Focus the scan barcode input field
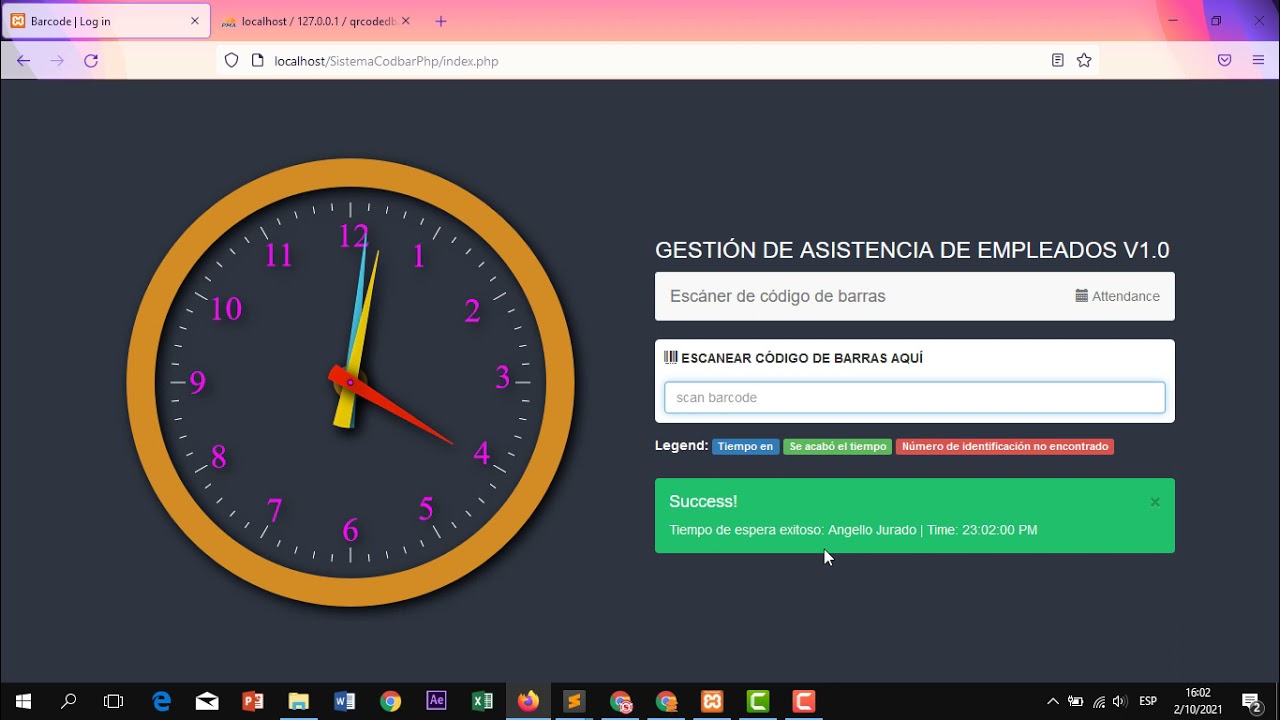Screen dimensions: 1280x720 [915, 397]
